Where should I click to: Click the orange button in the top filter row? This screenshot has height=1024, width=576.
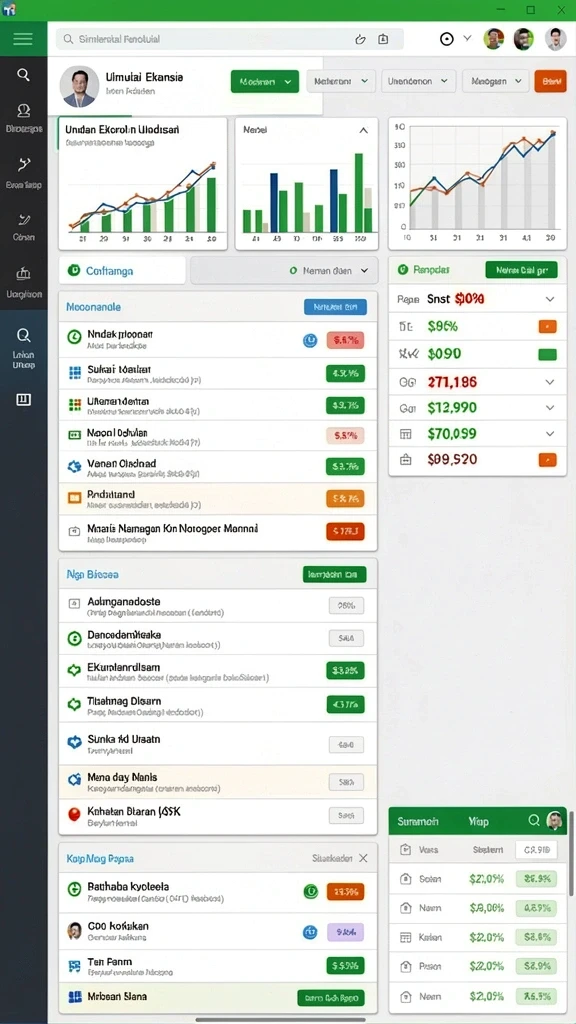(550, 82)
